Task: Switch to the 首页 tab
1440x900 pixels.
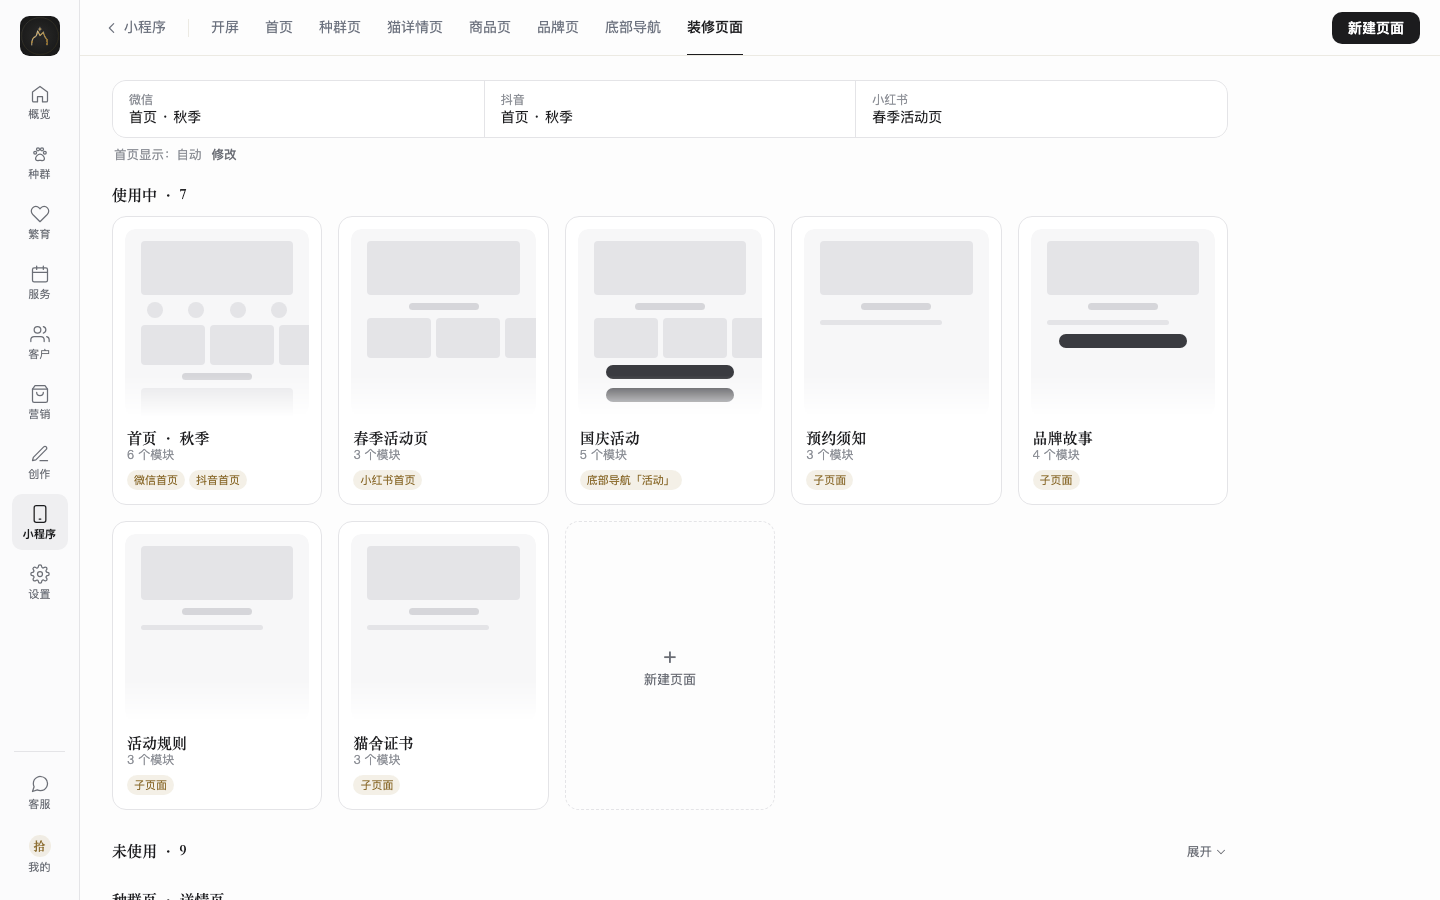Action: pyautogui.click(x=279, y=28)
